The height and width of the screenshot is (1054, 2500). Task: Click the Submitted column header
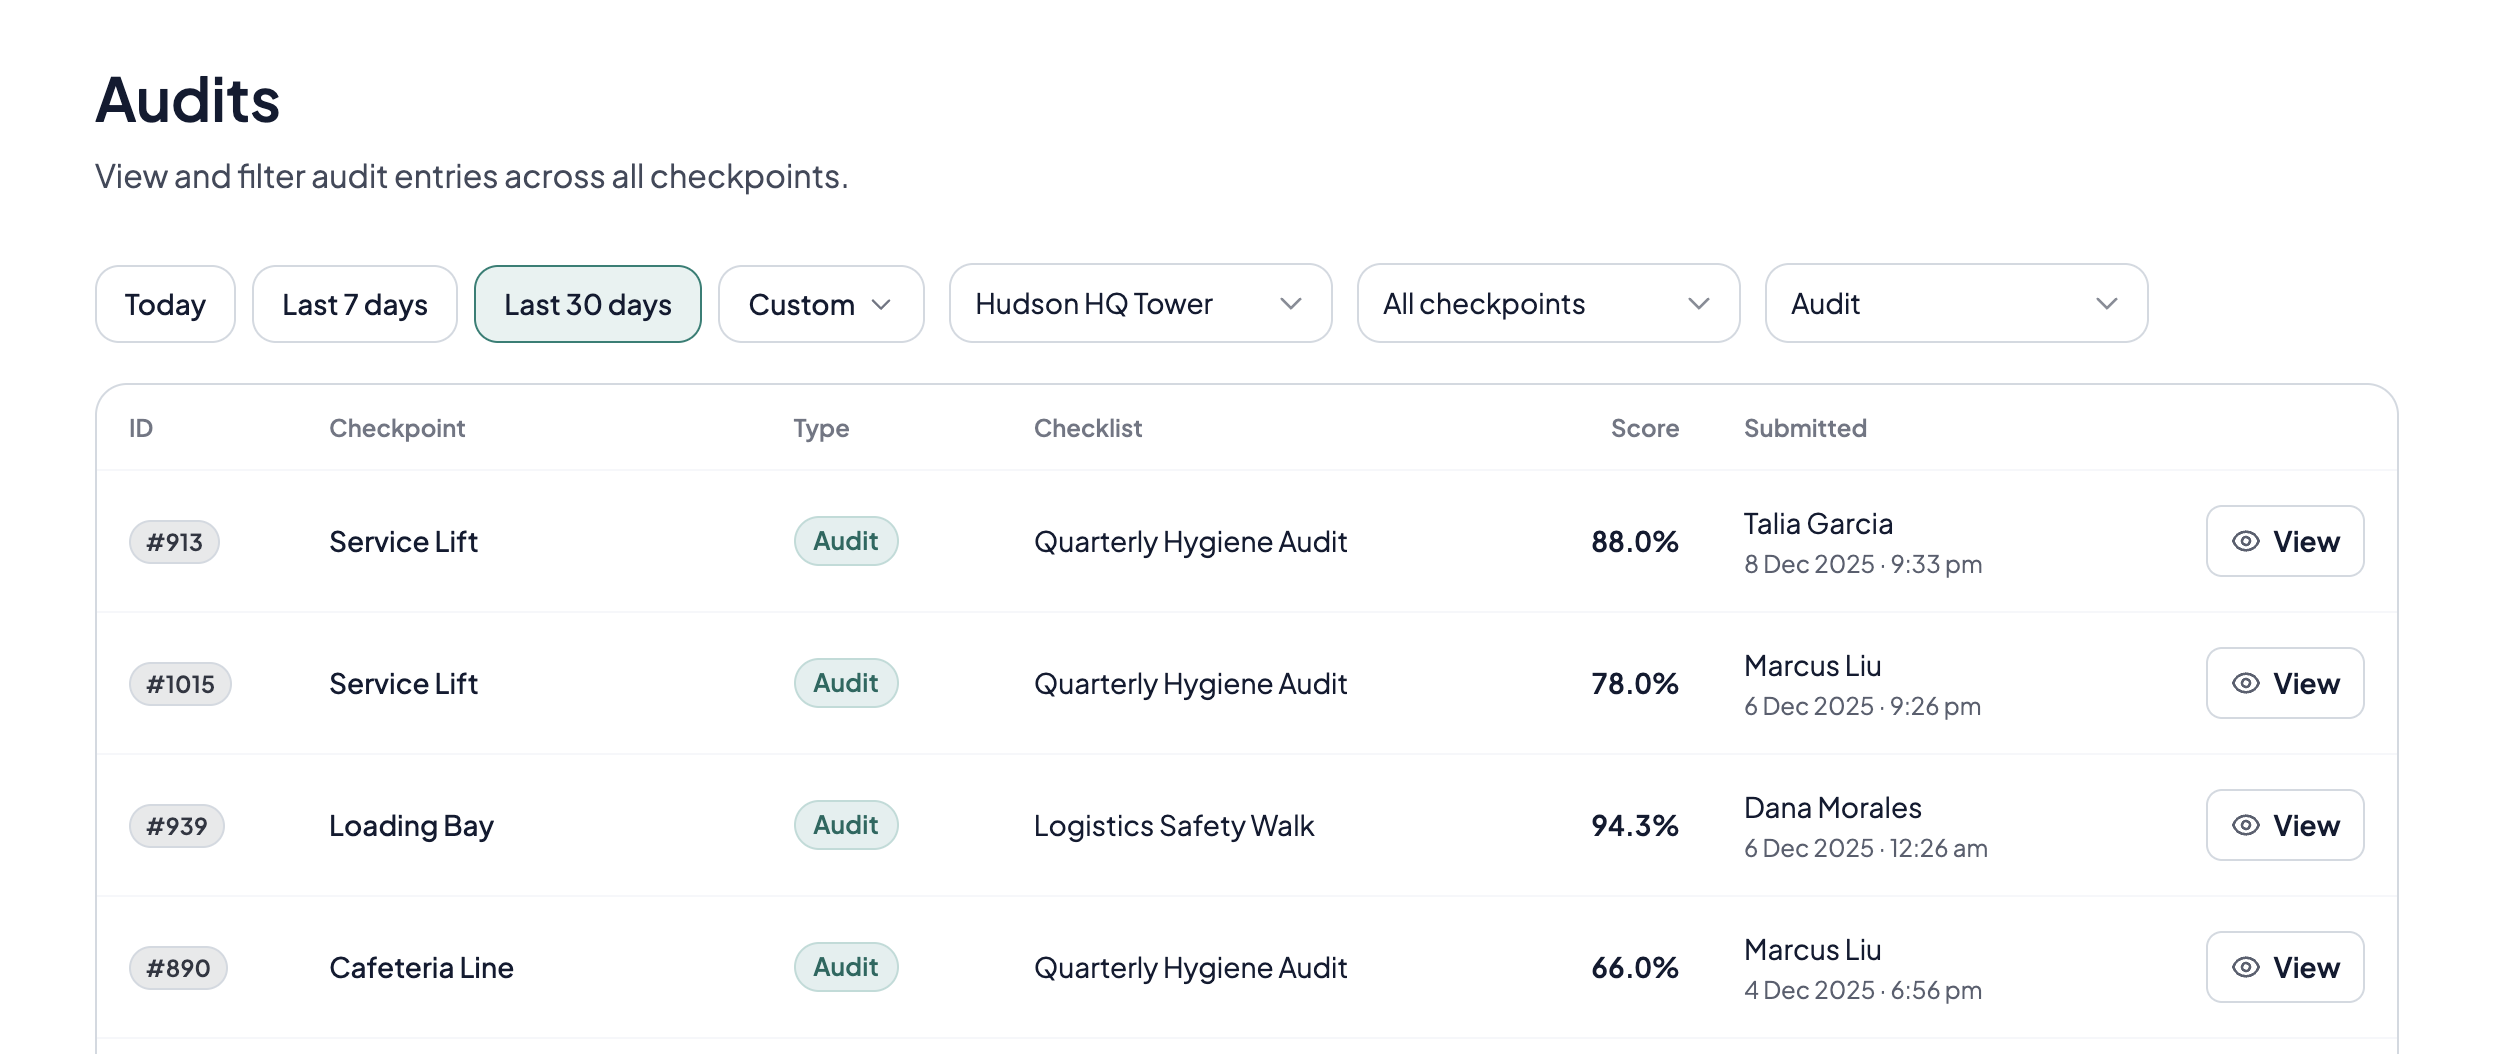[1805, 428]
